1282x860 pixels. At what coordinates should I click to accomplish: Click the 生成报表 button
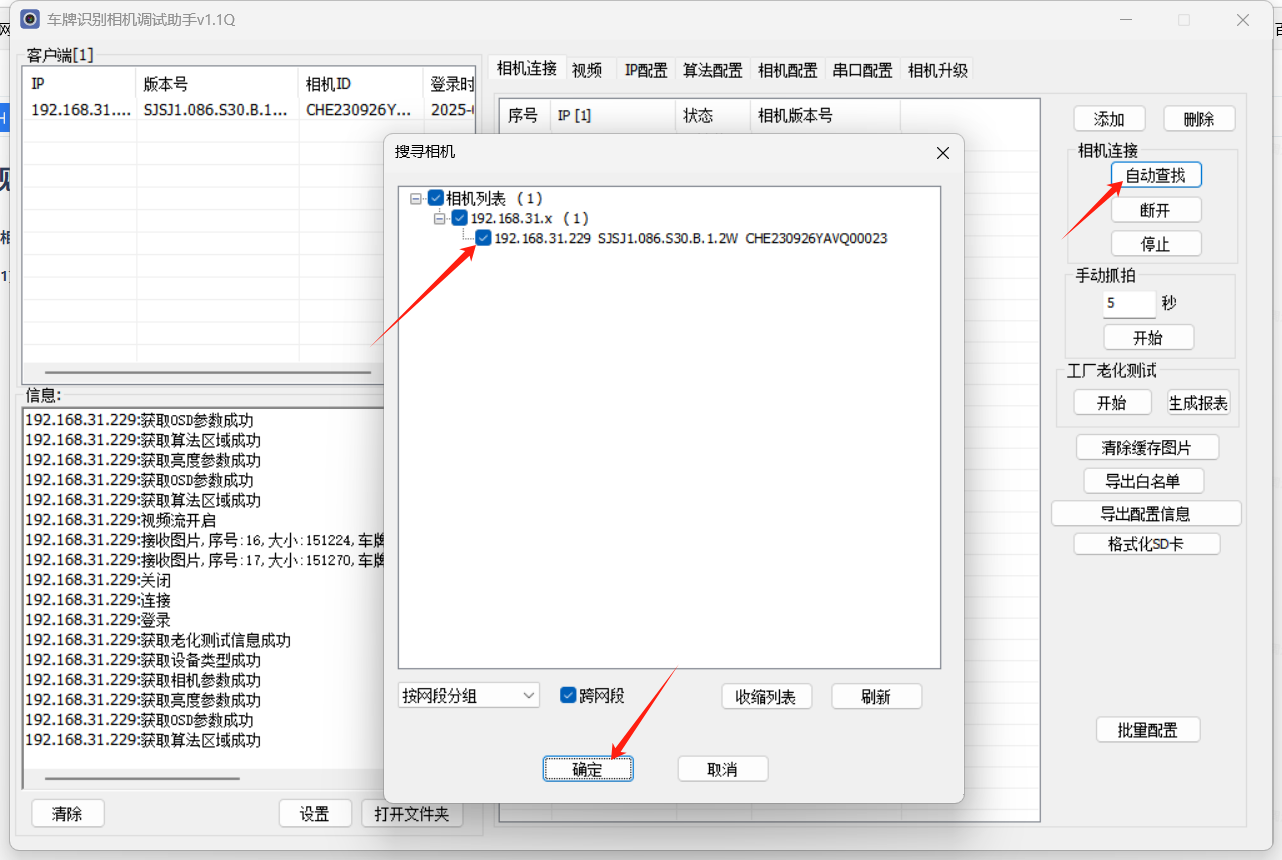[1199, 402]
